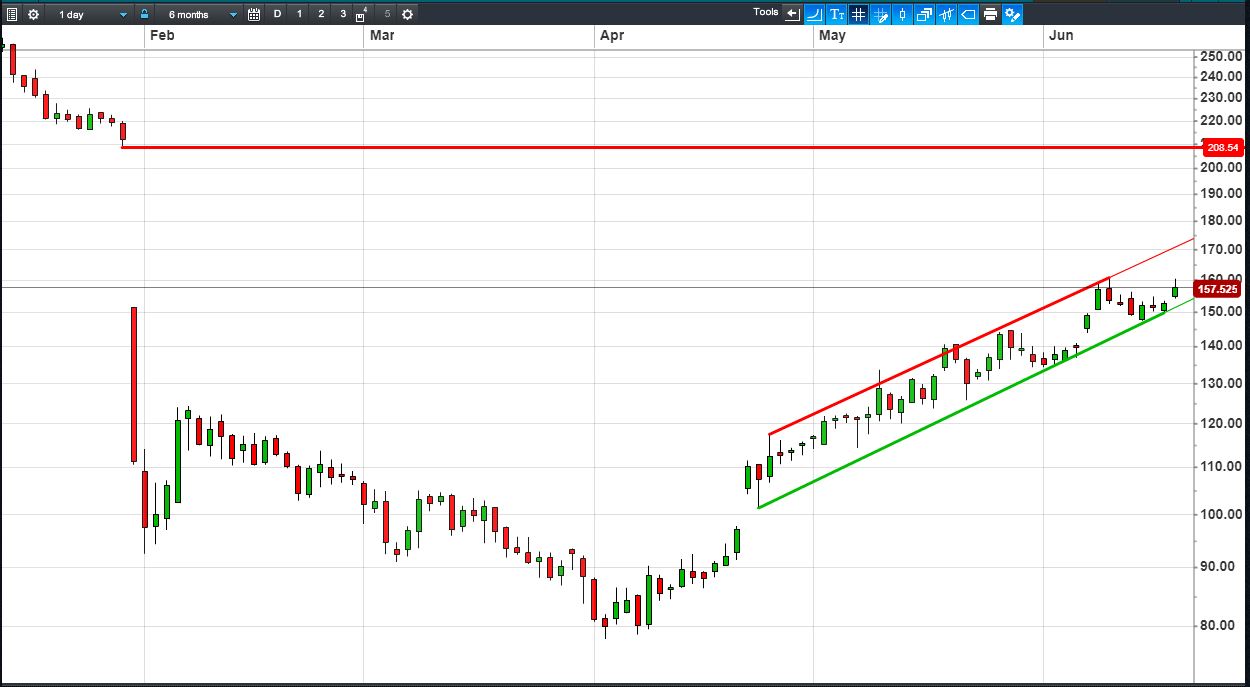Click the 250.00 price axis value
Image resolution: width=1250 pixels, height=687 pixels.
pos(1221,57)
